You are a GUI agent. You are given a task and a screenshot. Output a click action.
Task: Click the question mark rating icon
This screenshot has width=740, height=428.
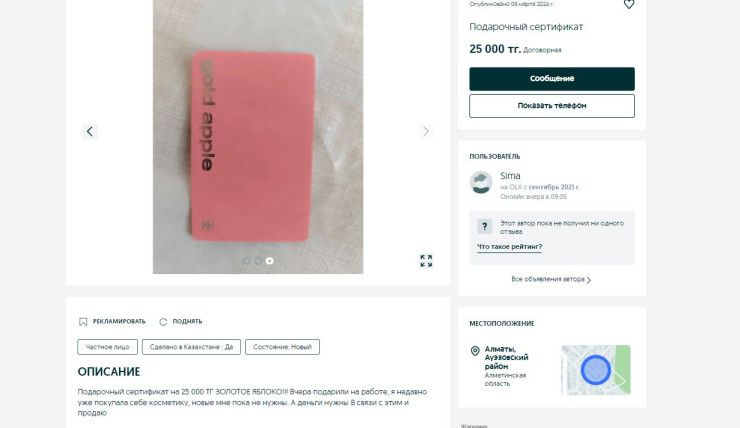[484, 226]
